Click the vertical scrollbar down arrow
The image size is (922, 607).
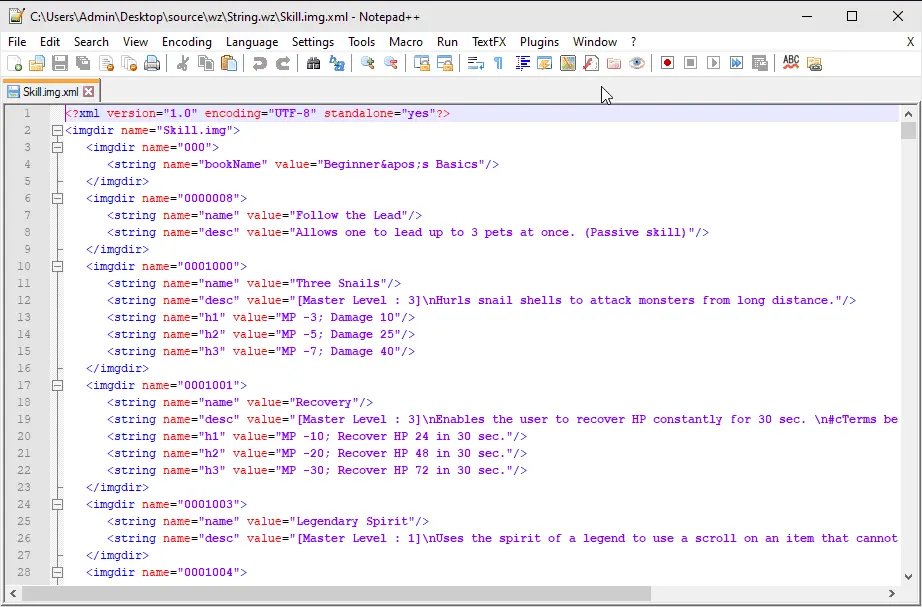(x=908, y=577)
